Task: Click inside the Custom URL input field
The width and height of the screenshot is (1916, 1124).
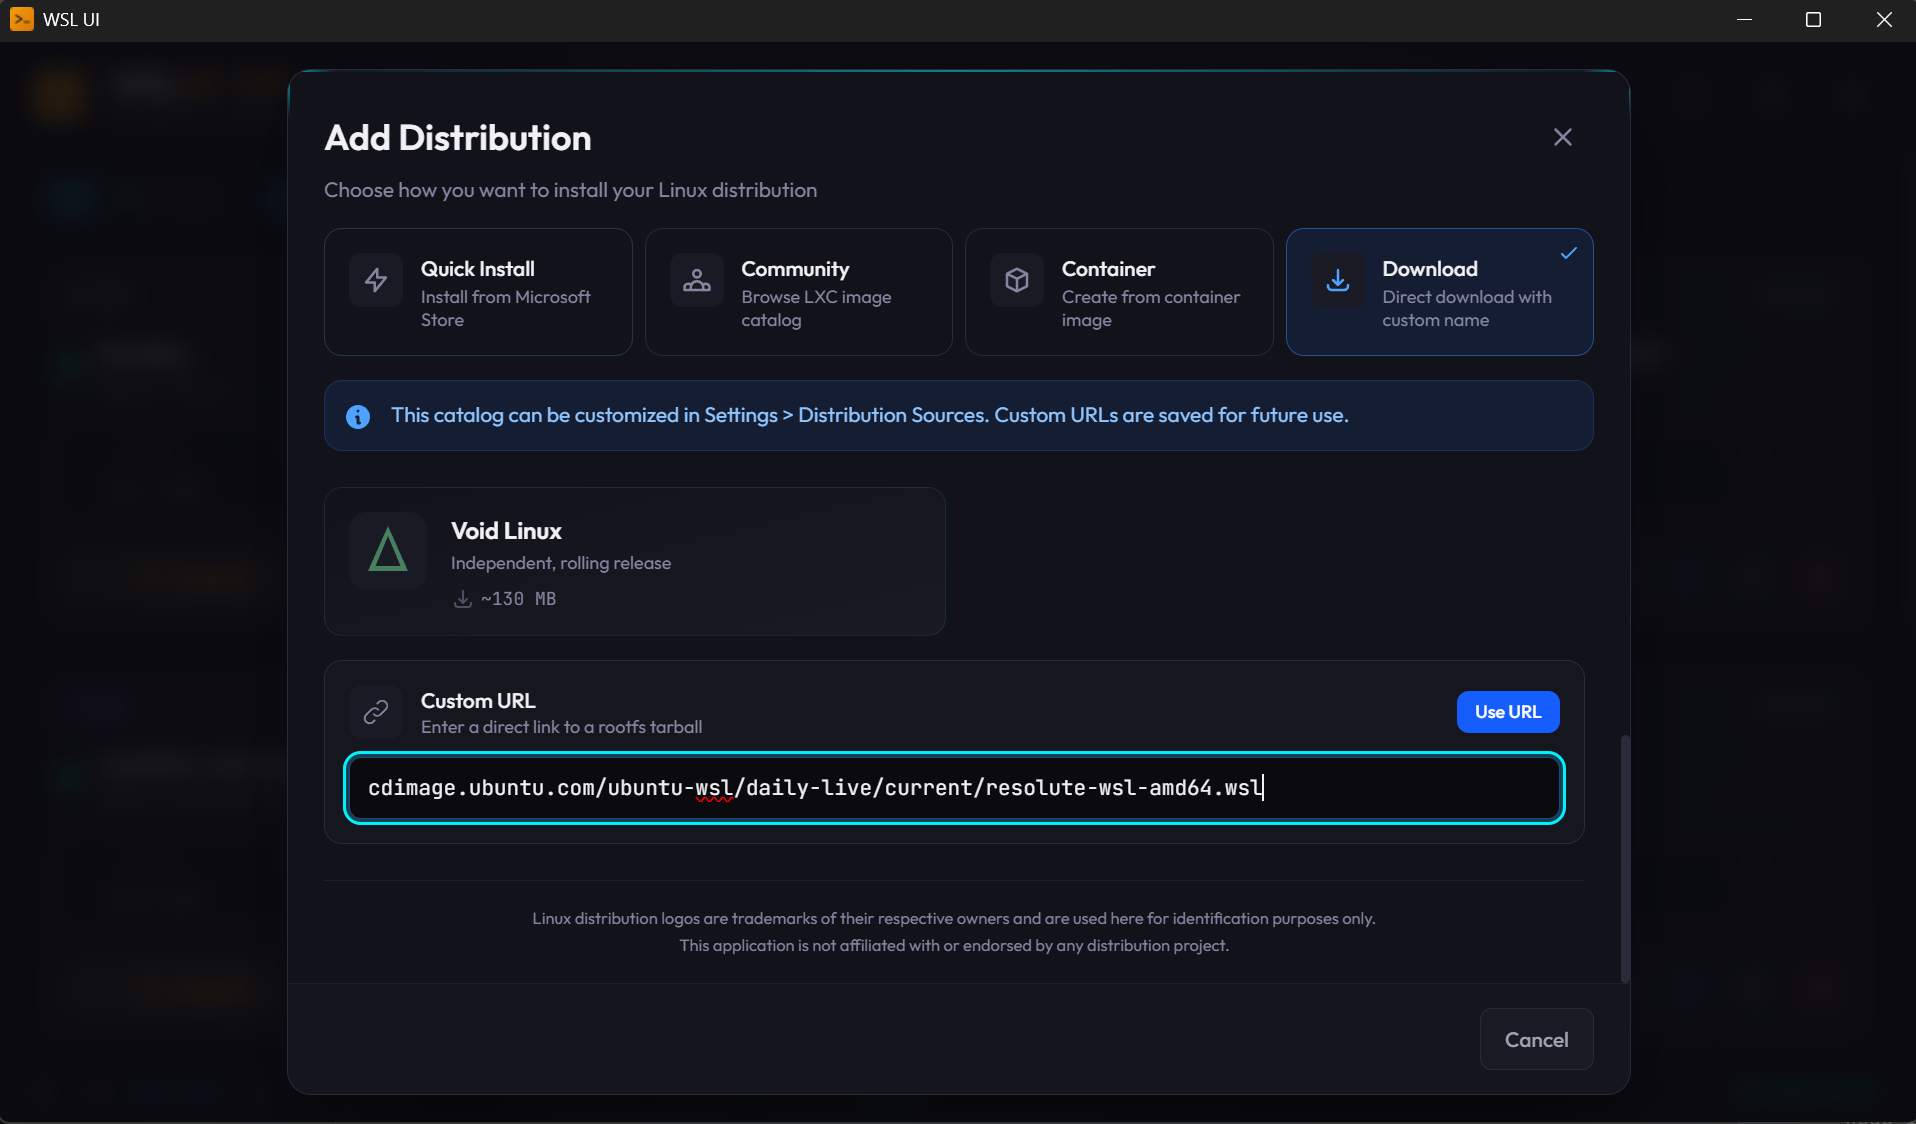Action: click(x=954, y=788)
